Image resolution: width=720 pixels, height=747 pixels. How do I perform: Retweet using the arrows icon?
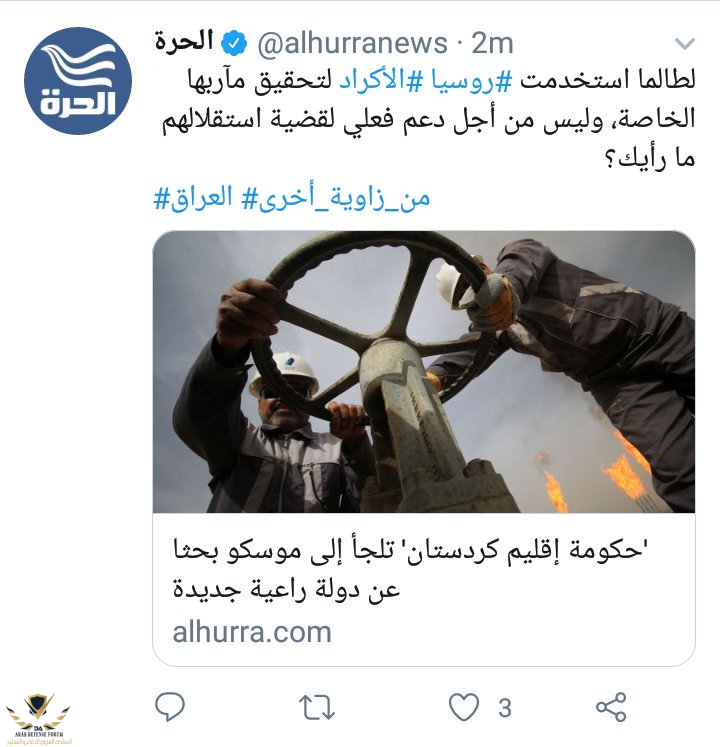coord(316,707)
